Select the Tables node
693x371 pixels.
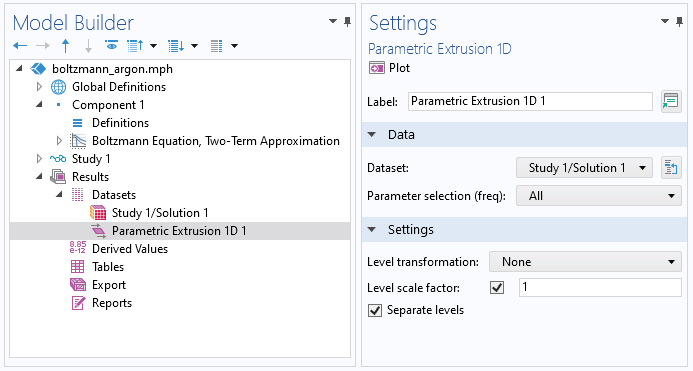108,267
